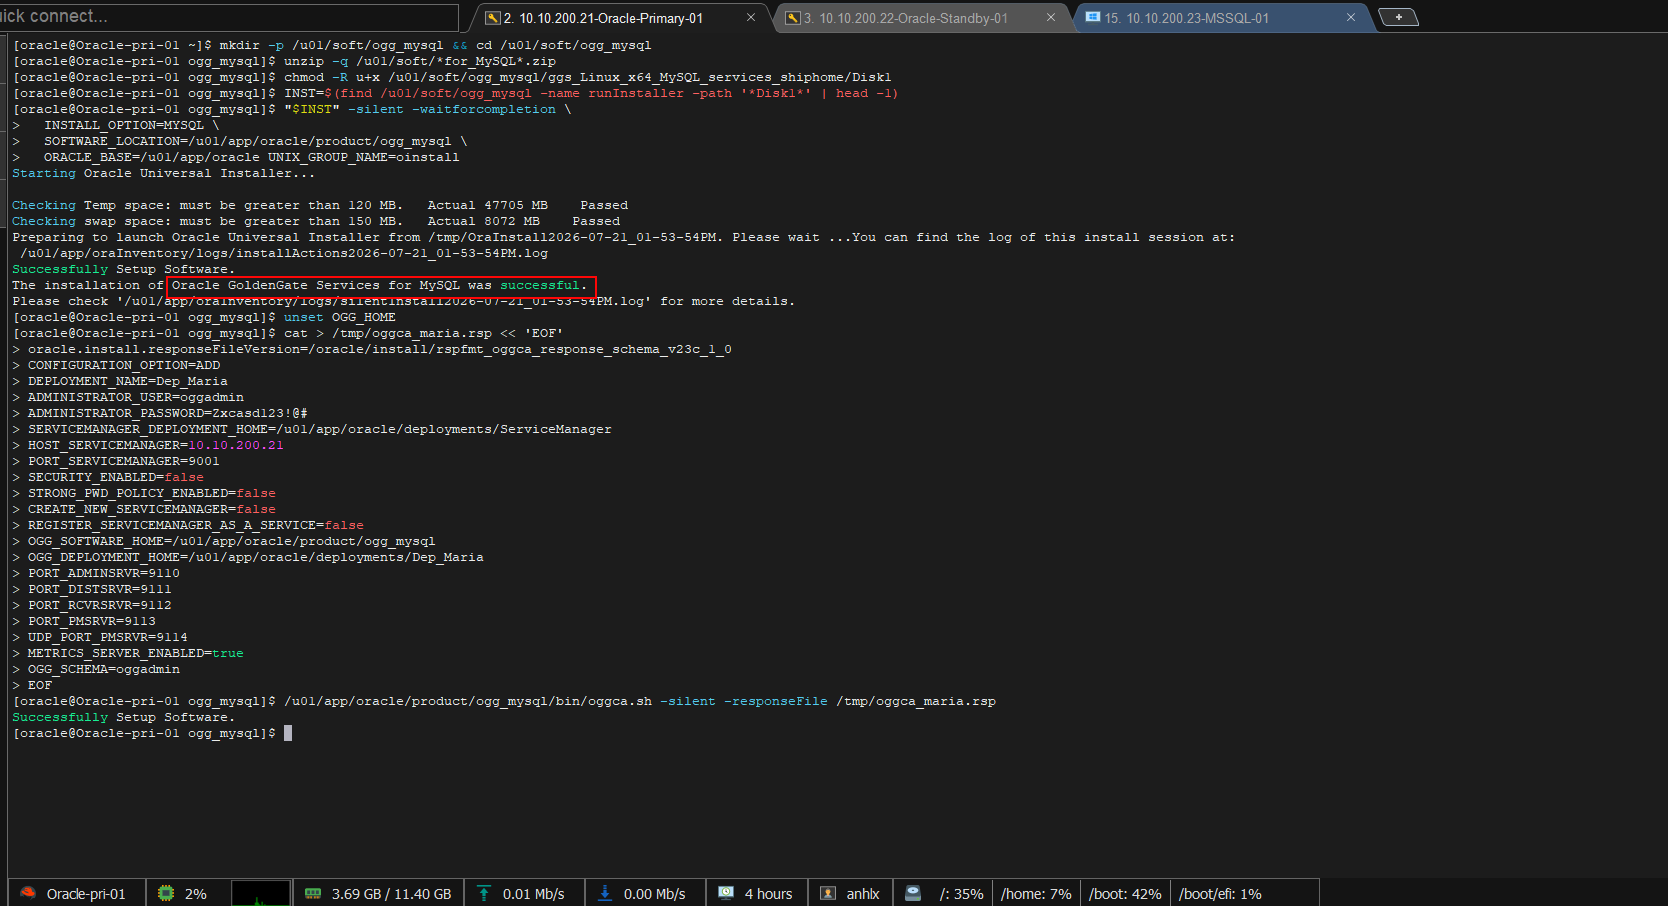
Task: Click the /home: 7% disk usage entry
Action: (x=1036, y=894)
